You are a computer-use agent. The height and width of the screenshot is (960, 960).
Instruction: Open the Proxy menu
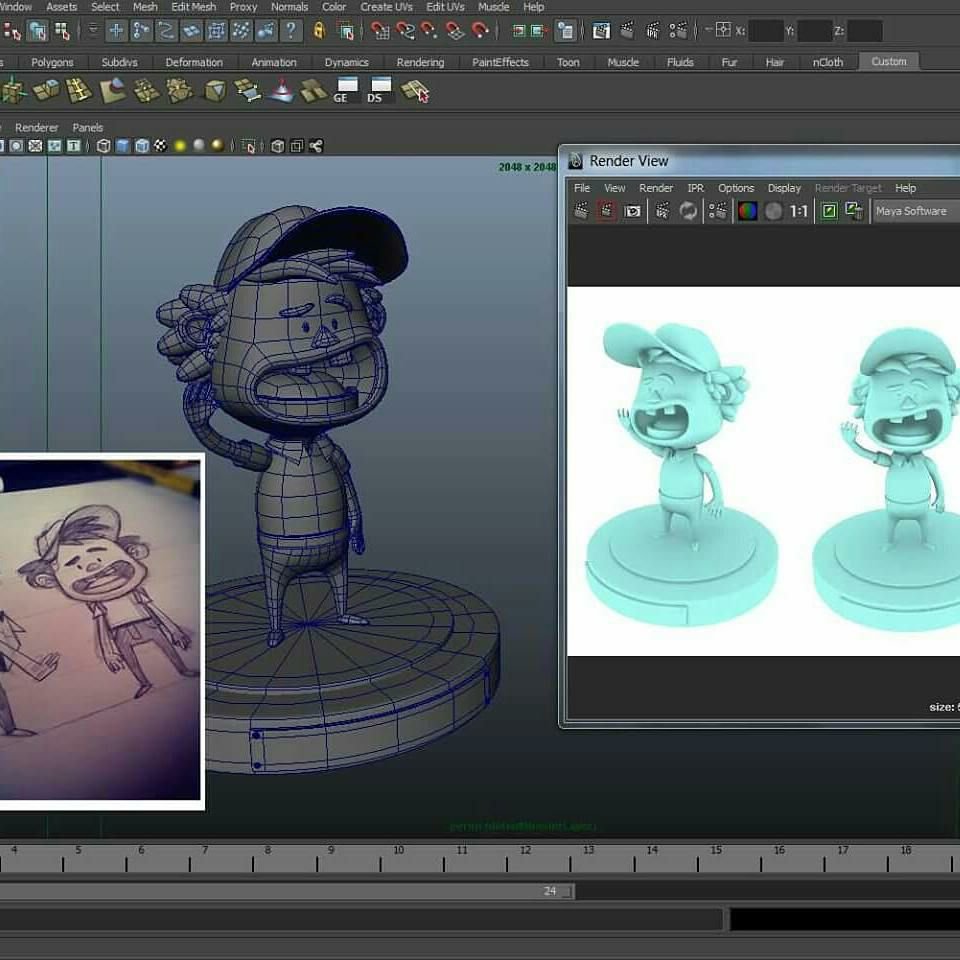tap(243, 7)
